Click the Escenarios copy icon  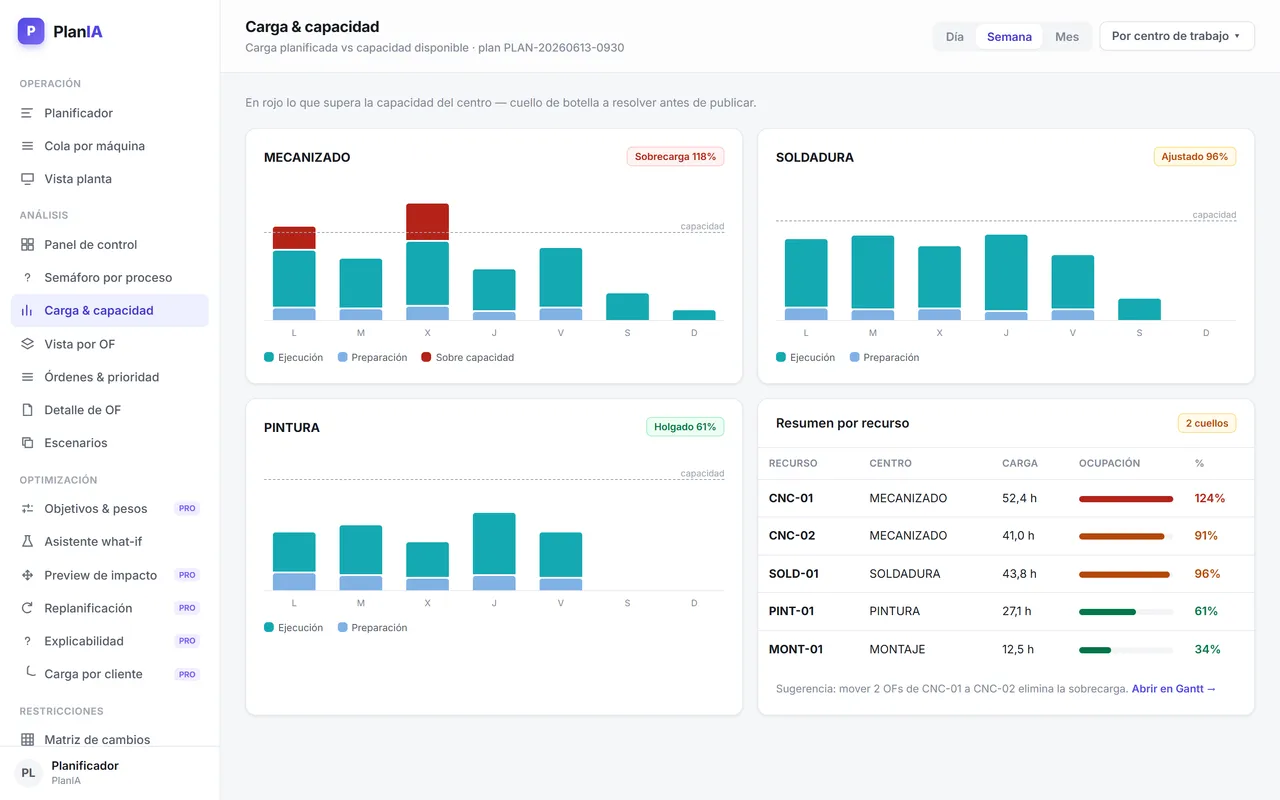pos(27,443)
